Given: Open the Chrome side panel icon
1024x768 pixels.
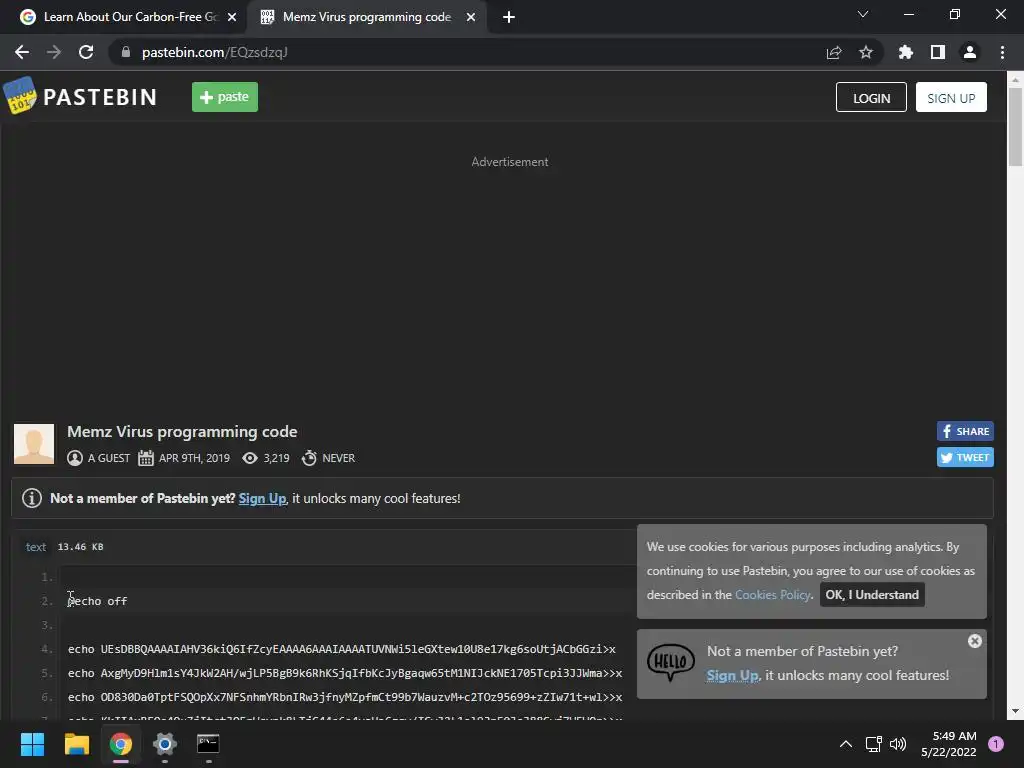Looking at the screenshot, I should (938, 52).
